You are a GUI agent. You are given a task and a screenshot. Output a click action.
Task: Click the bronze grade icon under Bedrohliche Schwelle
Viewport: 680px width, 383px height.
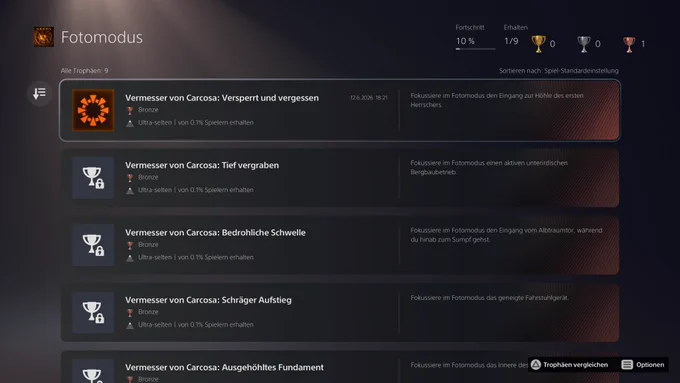coord(130,246)
